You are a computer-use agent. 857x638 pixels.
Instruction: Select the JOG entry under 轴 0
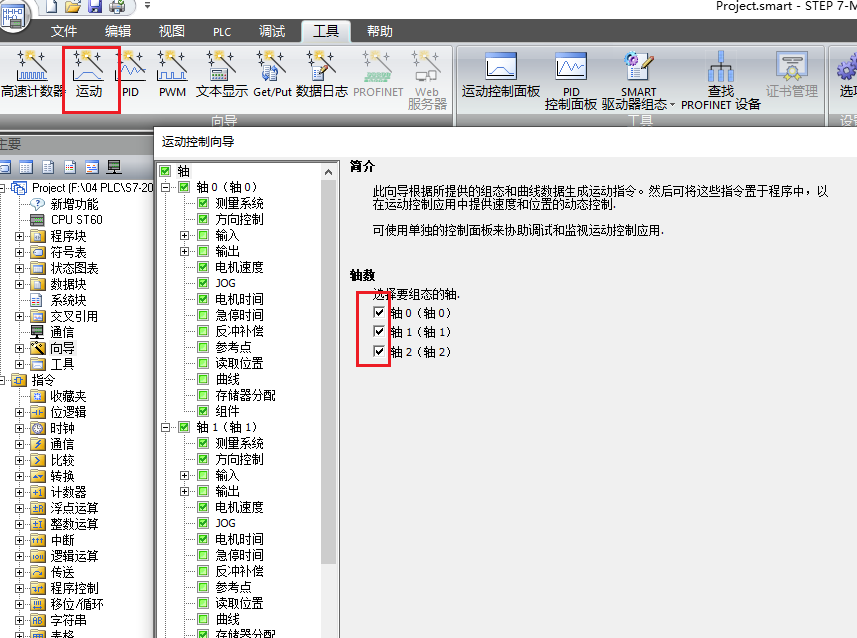[225, 283]
